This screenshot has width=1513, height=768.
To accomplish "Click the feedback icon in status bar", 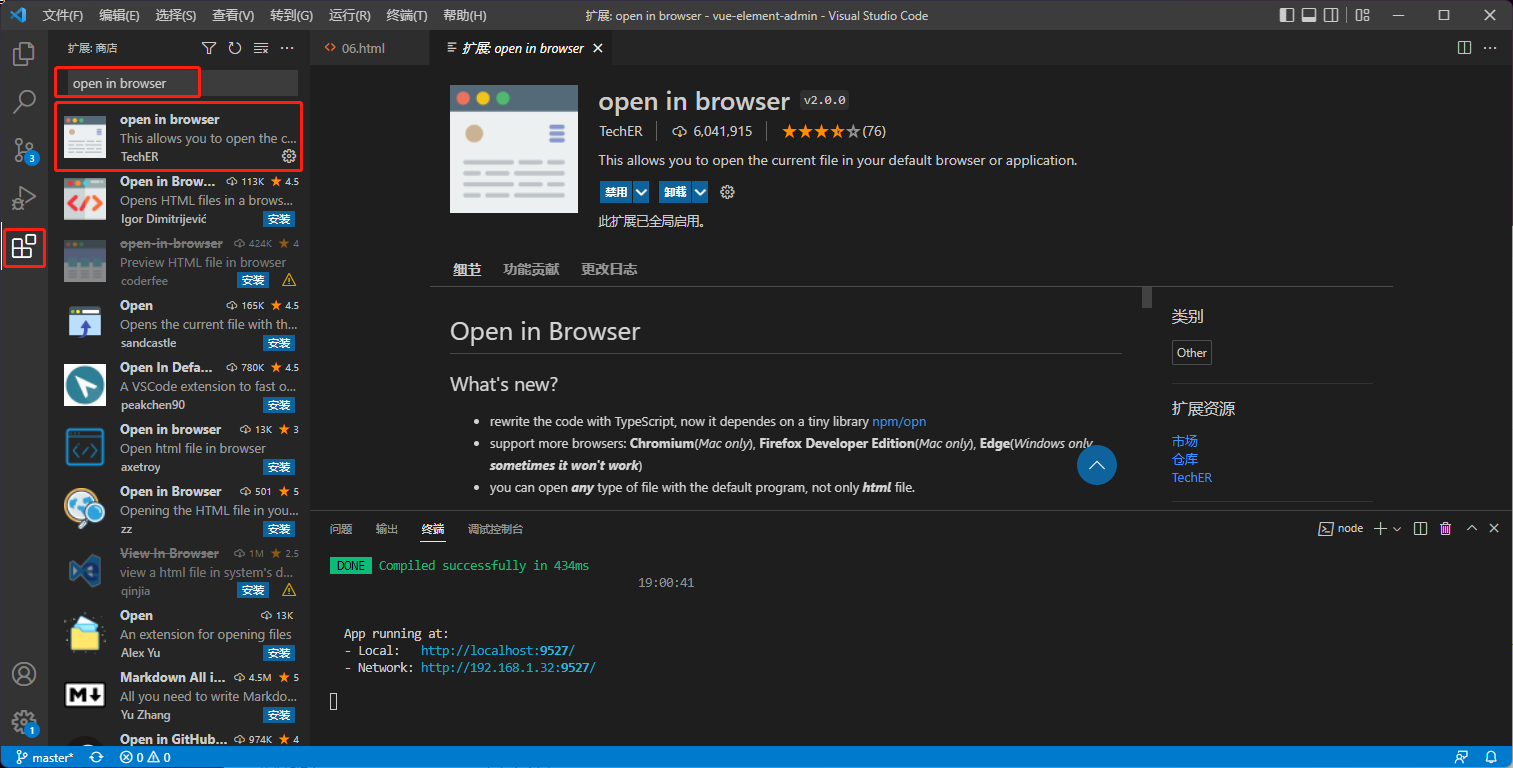I will (x=1462, y=758).
